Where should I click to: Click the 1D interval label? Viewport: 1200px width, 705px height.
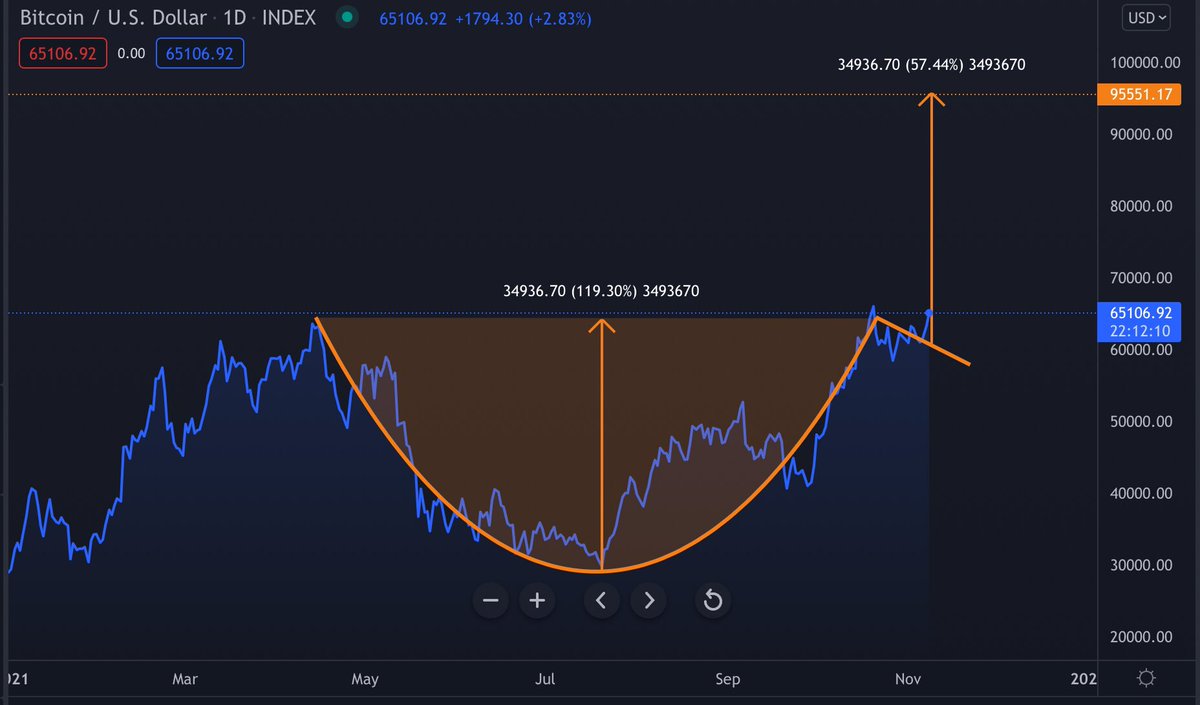233,17
